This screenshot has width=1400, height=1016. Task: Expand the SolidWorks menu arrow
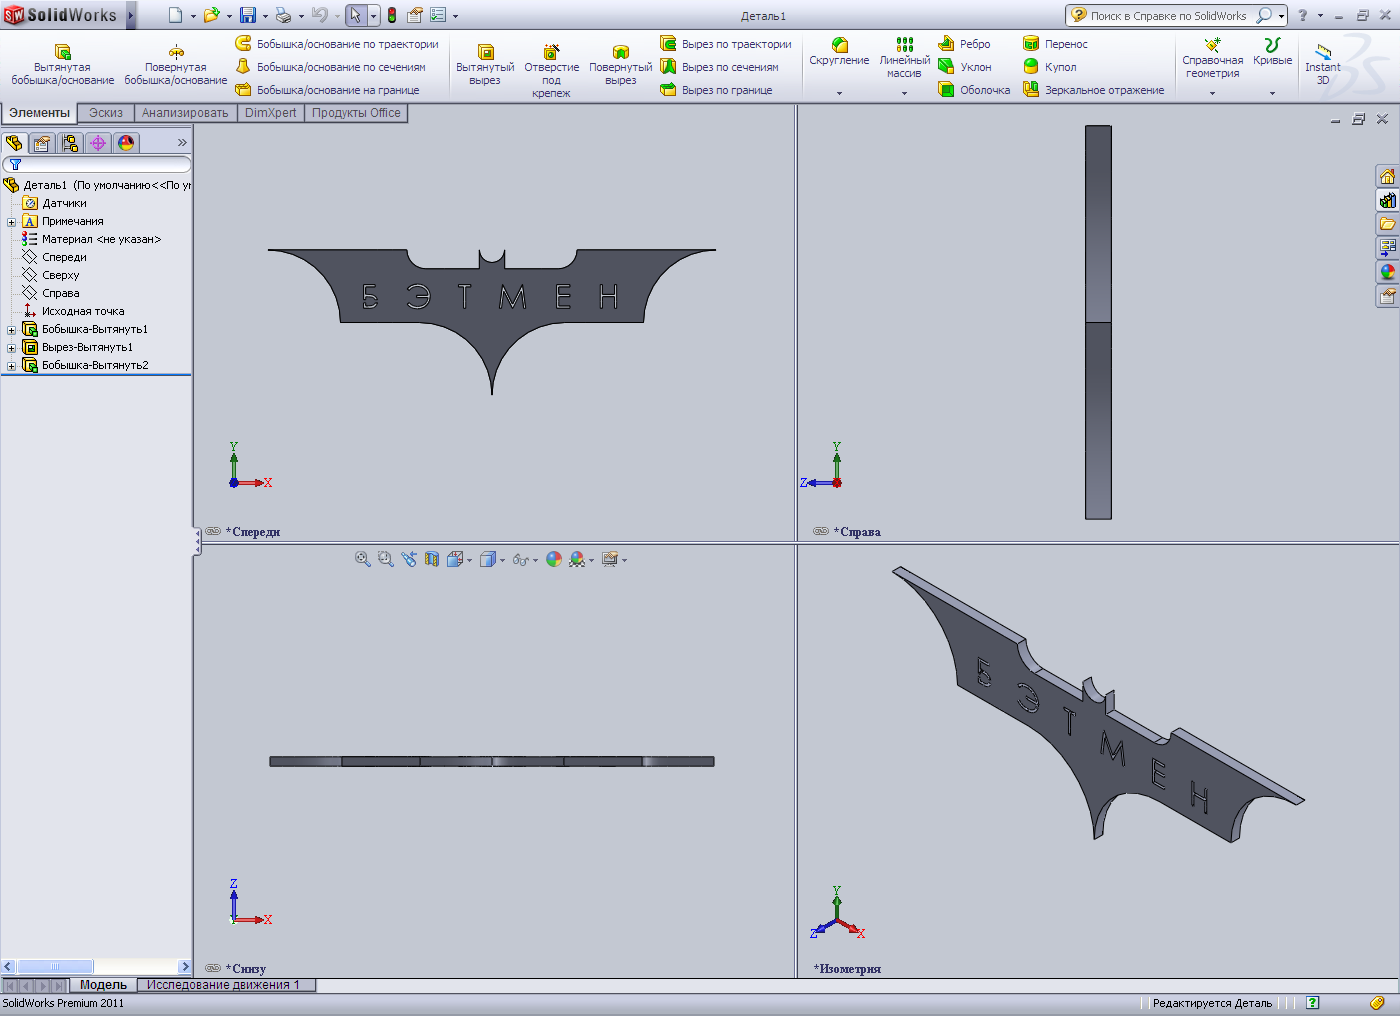tap(130, 15)
